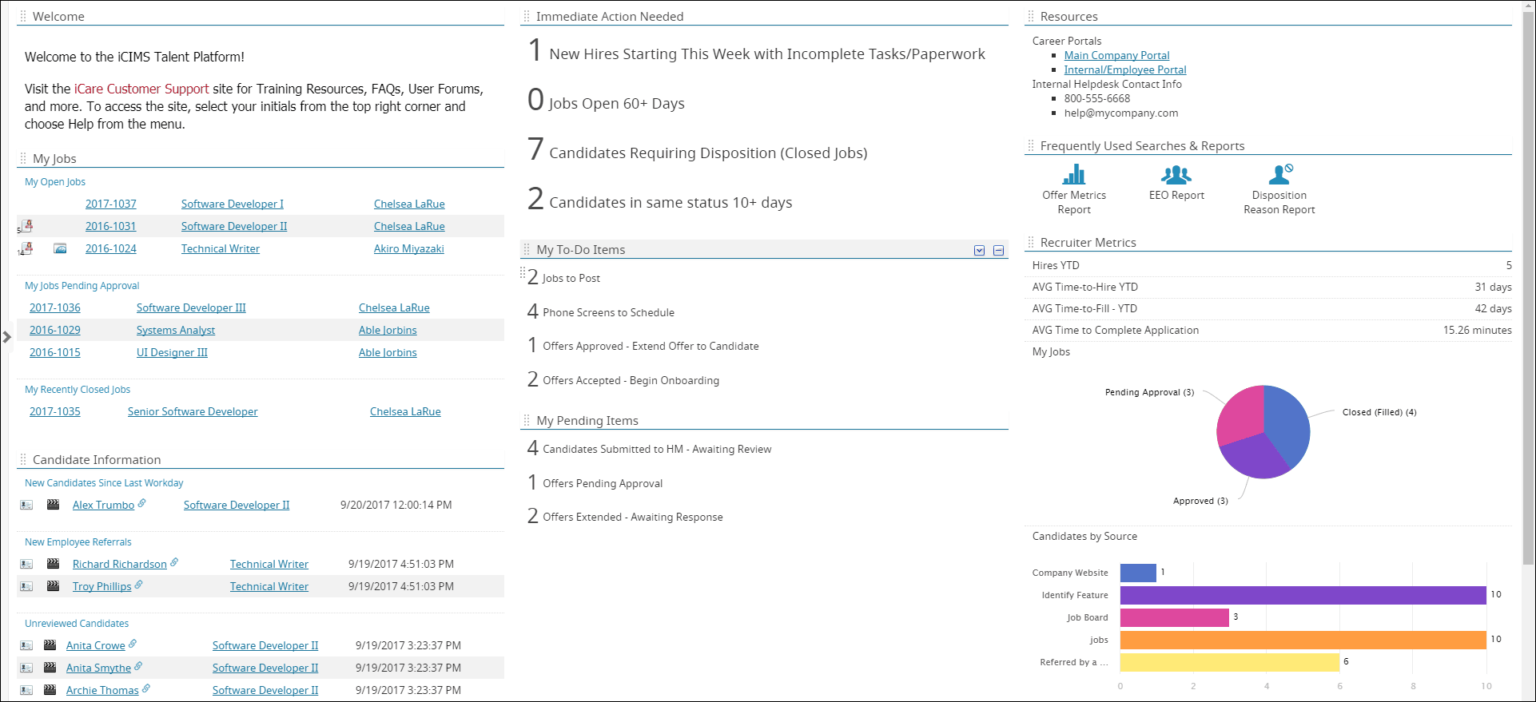Open job 2017-1037 from My Open Jobs
Screen dimensions: 1536x702
[111, 203]
